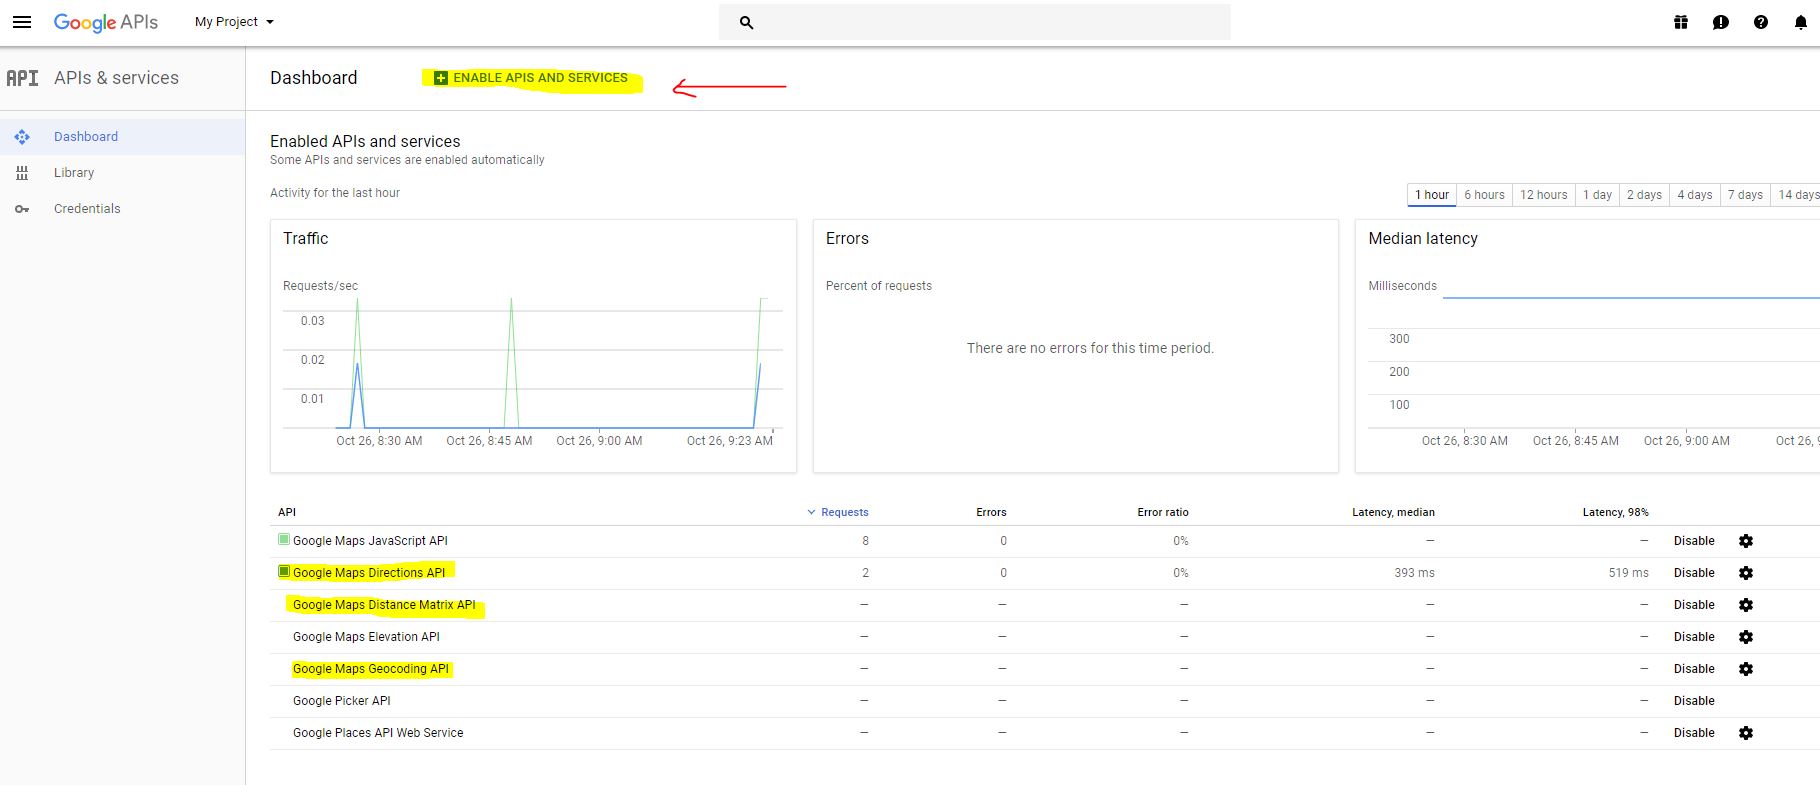Expand the My Project dropdown
The image size is (1820, 785).
[x=234, y=22]
